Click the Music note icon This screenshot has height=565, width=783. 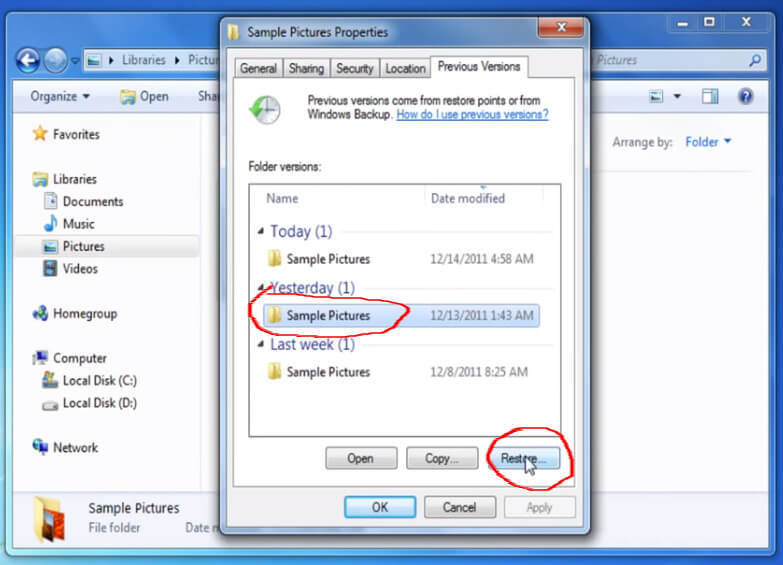click(x=50, y=223)
